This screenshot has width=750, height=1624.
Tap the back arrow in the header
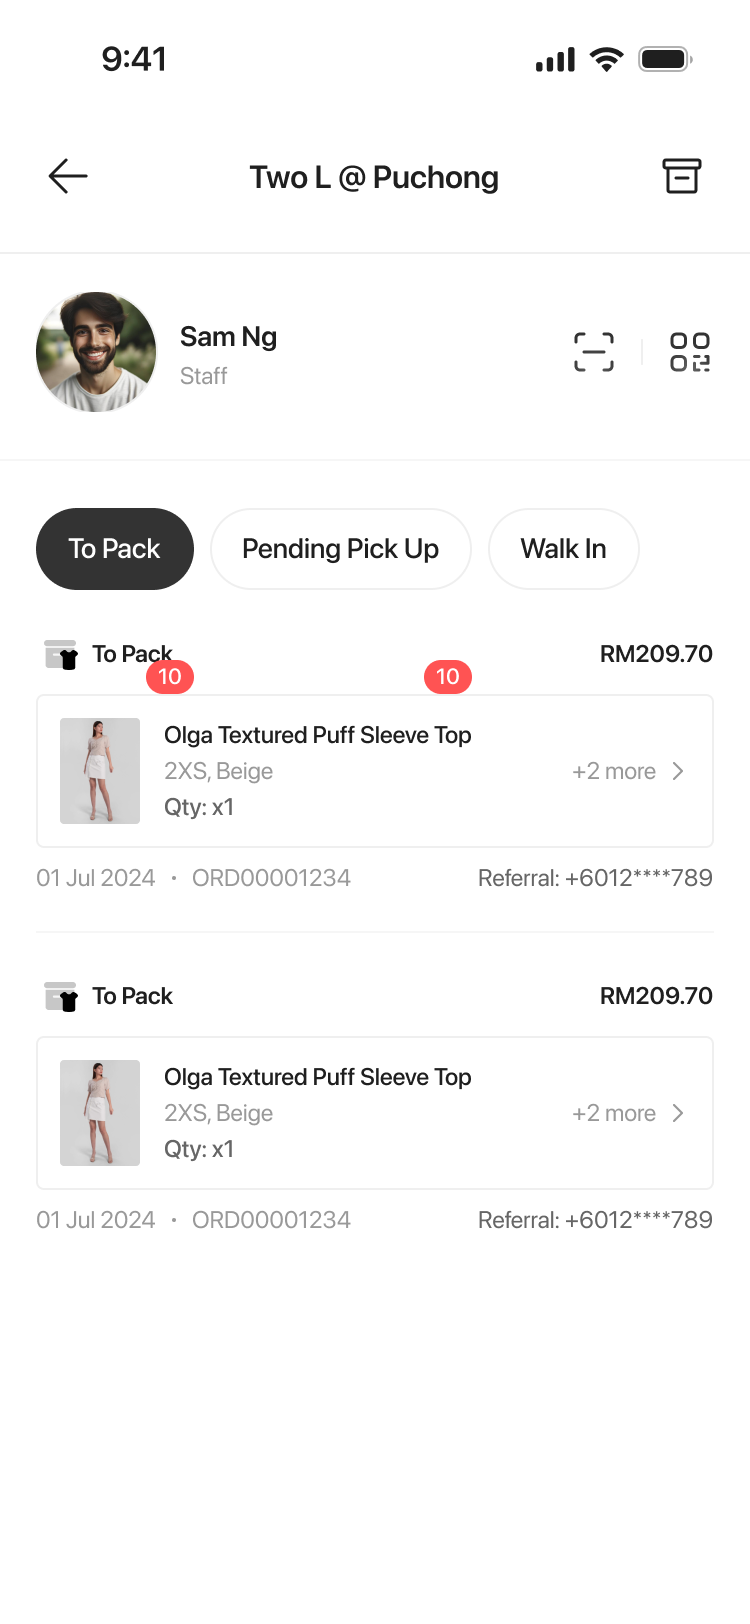pyautogui.click(x=68, y=177)
